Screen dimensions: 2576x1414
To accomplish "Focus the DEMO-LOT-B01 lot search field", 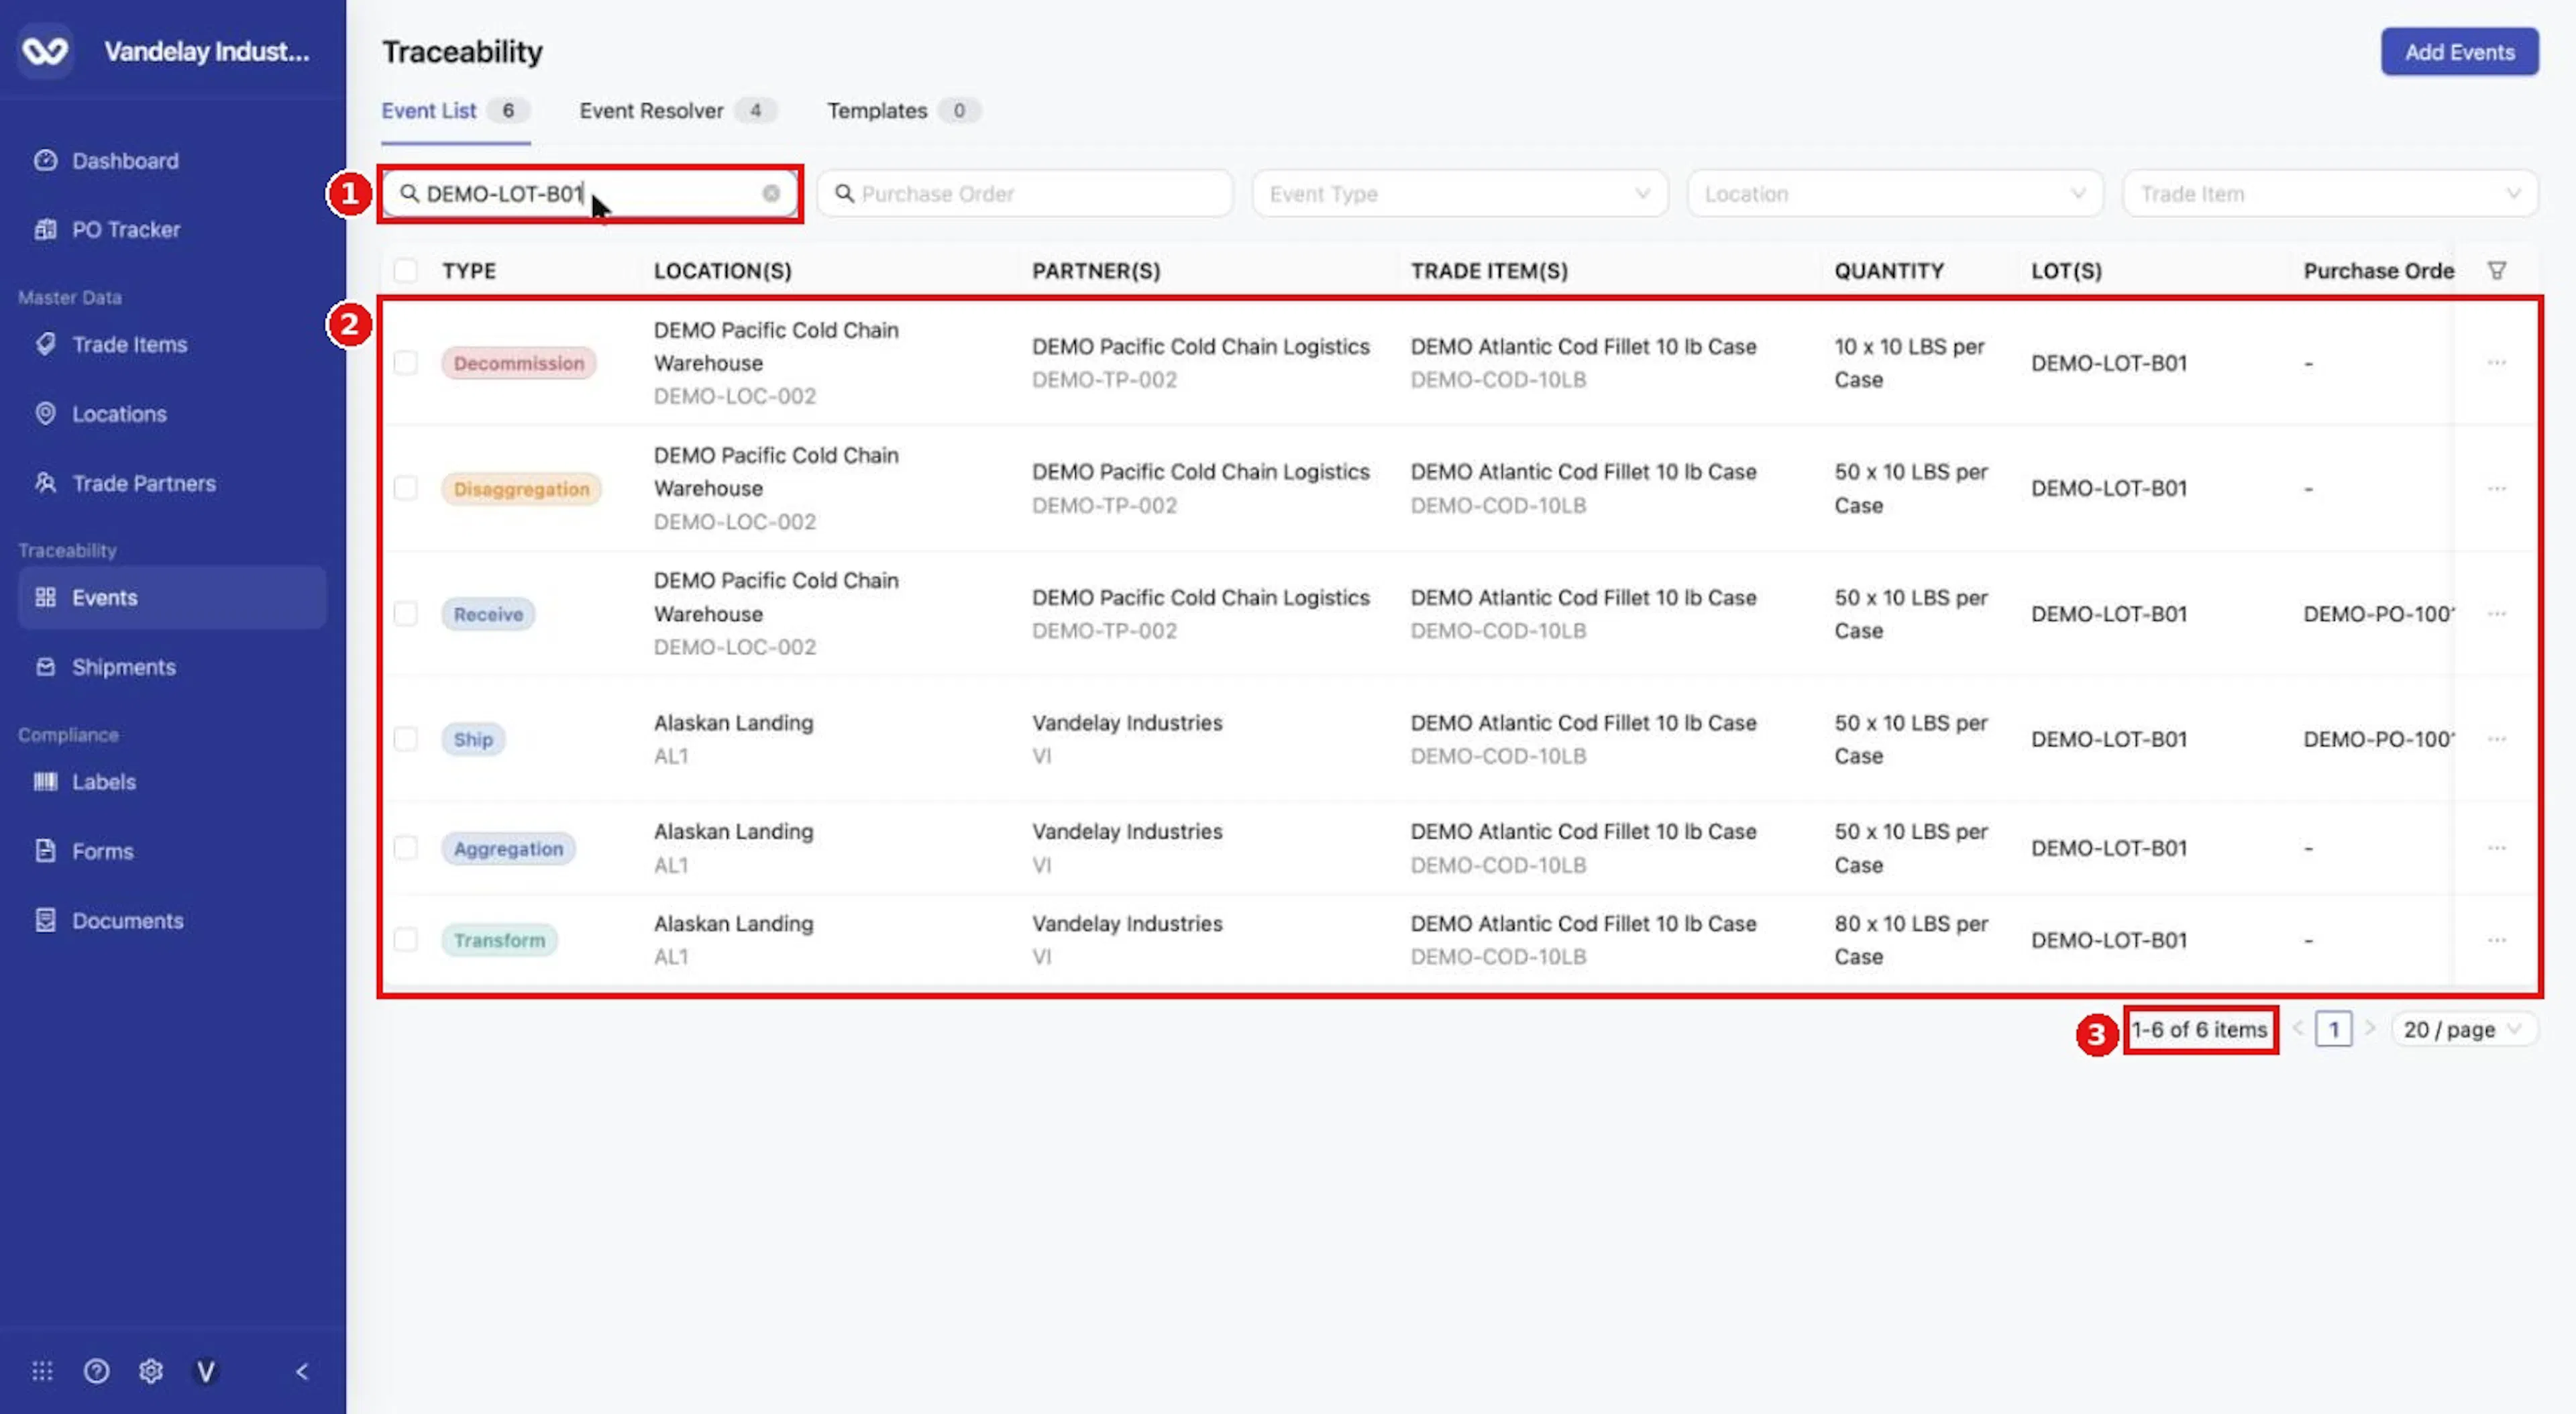I will point(590,193).
